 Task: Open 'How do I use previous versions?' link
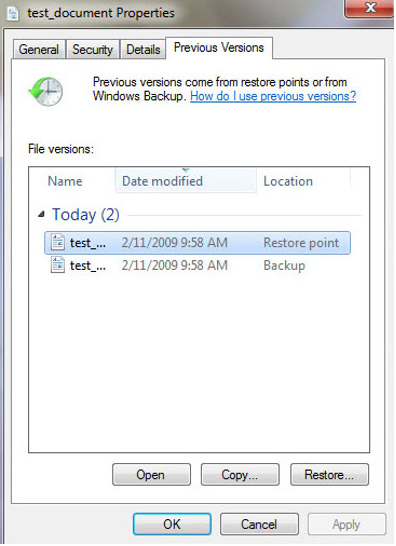[x=273, y=96]
